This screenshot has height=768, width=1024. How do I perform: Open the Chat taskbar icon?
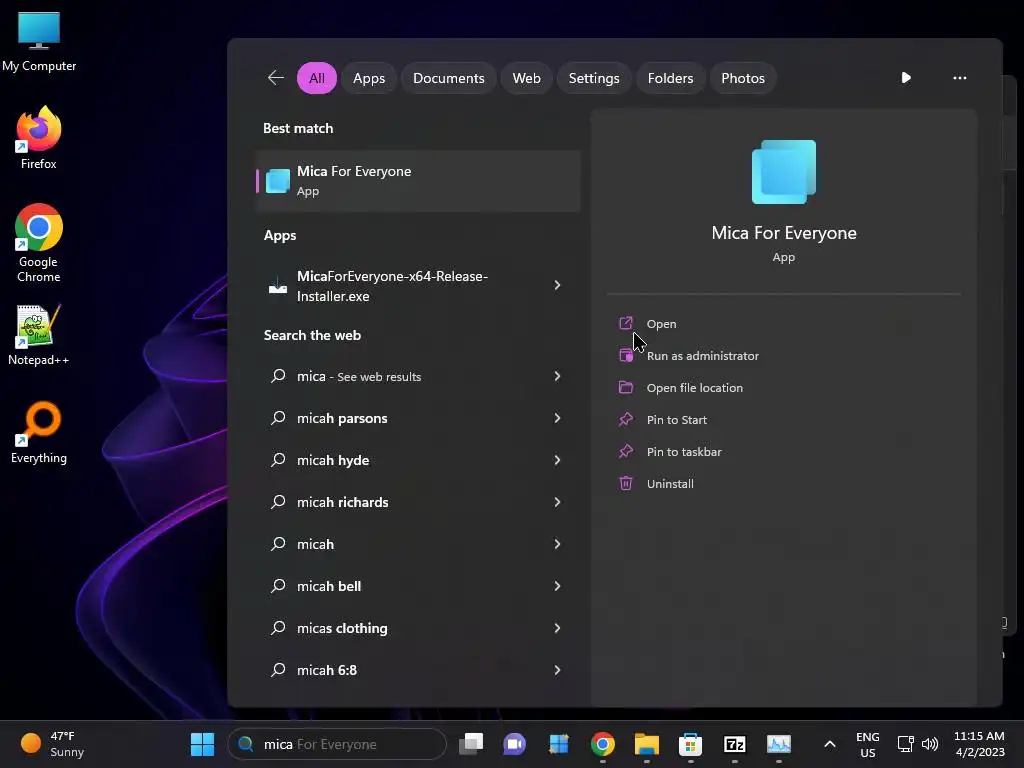point(515,744)
